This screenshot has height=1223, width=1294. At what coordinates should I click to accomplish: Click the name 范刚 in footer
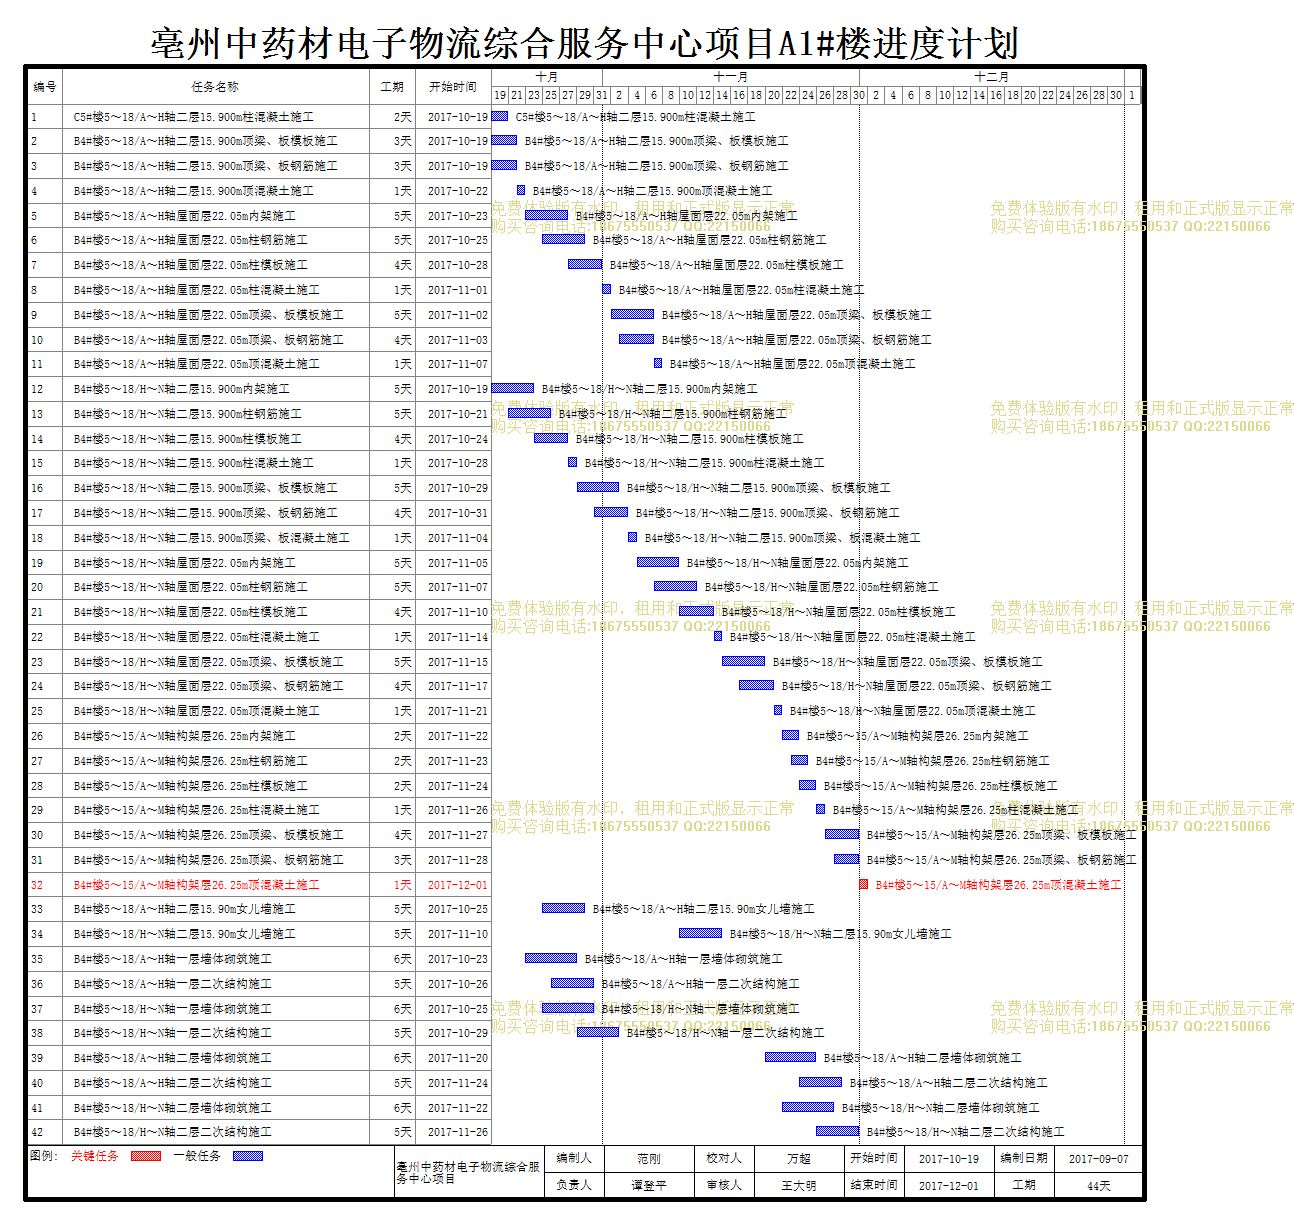click(x=649, y=1159)
